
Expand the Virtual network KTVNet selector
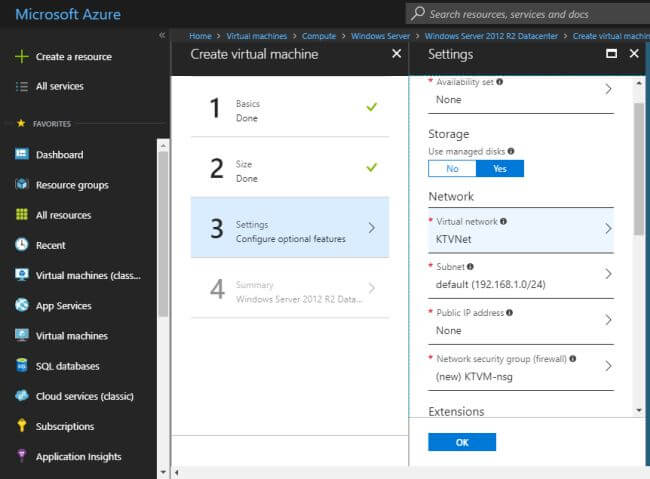click(608, 228)
